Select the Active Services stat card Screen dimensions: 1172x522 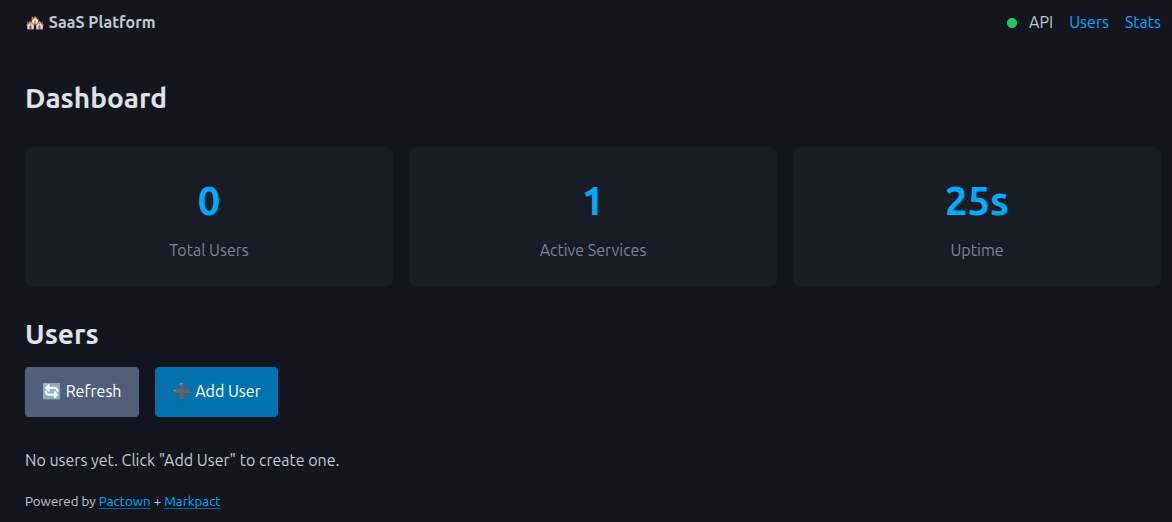(593, 217)
